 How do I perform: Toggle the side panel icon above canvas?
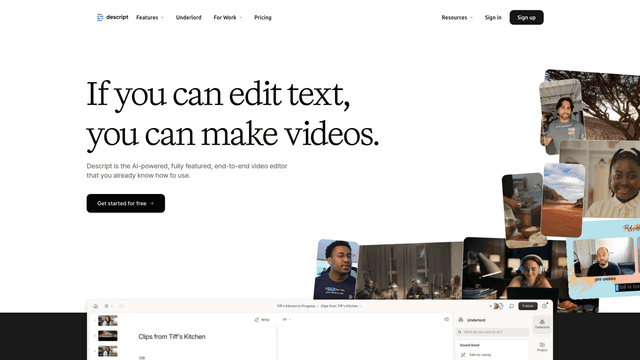pyautogui.click(x=447, y=320)
